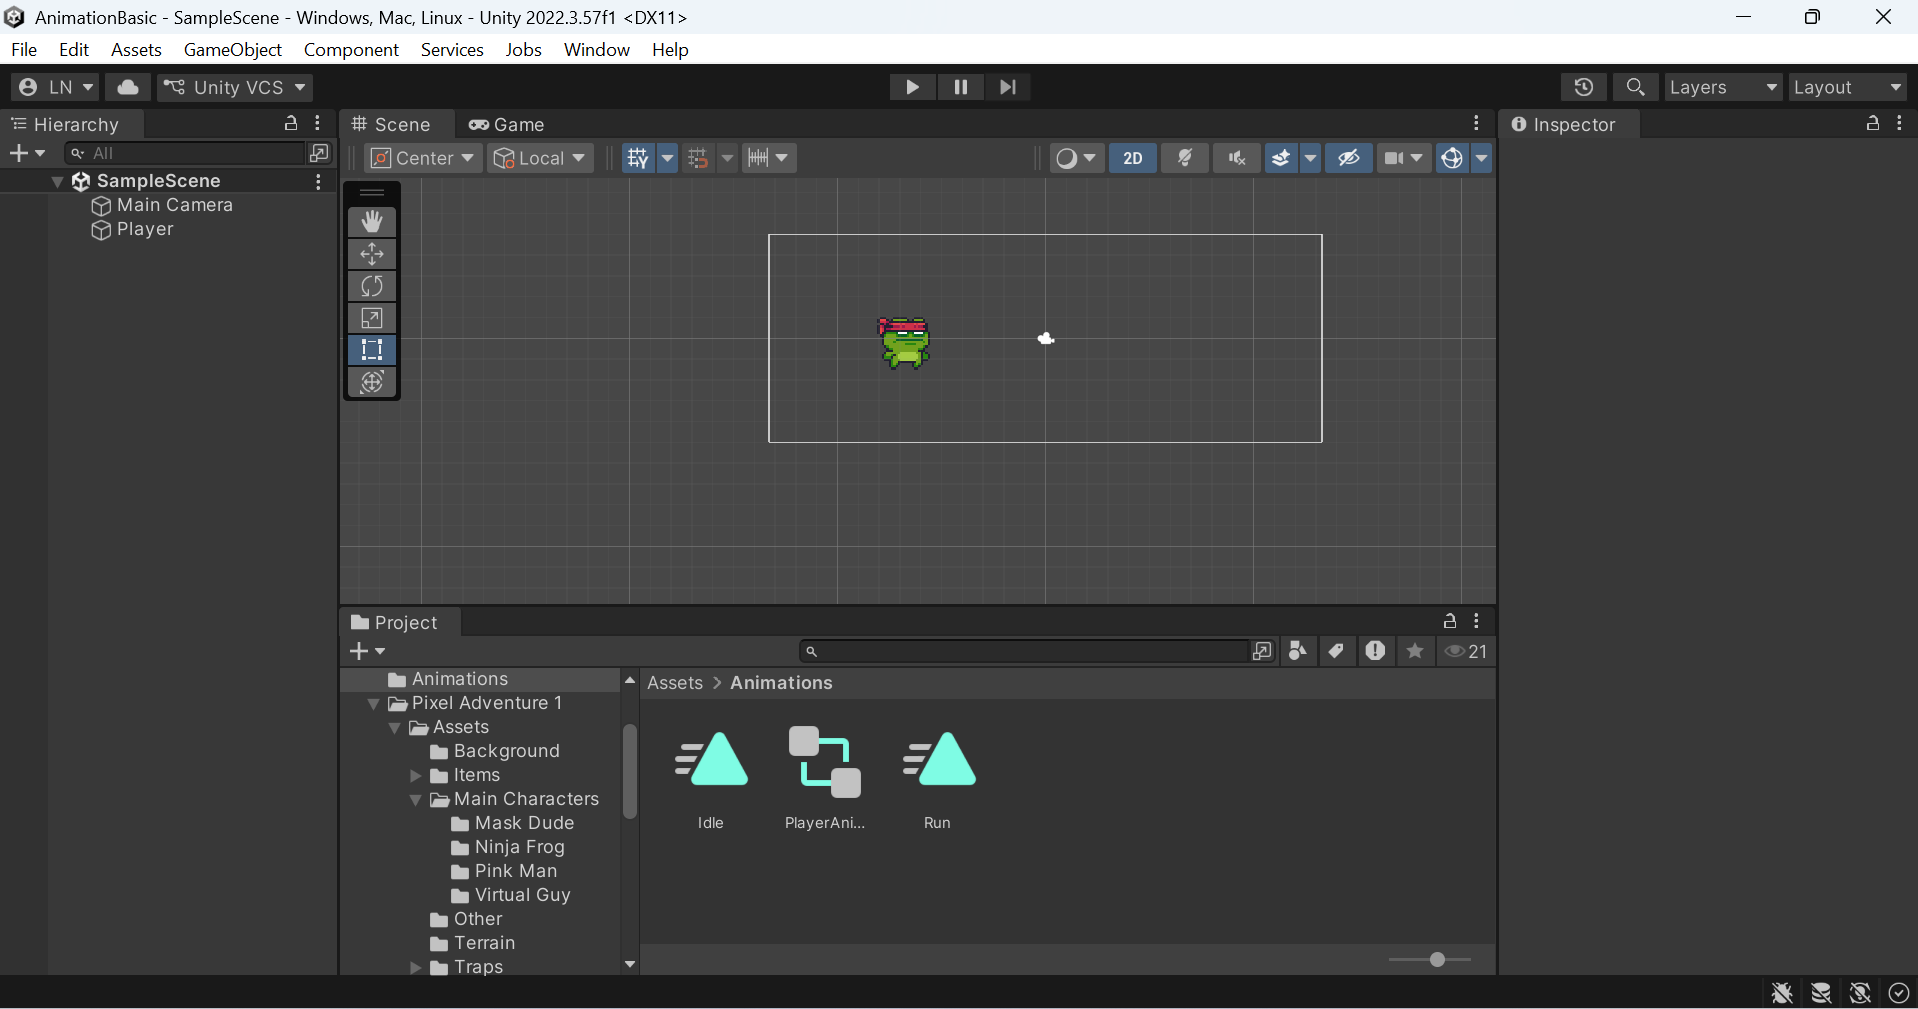This screenshot has height=1009, width=1918.
Task: Open the Local handle rotation dropdown
Action: (x=540, y=158)
